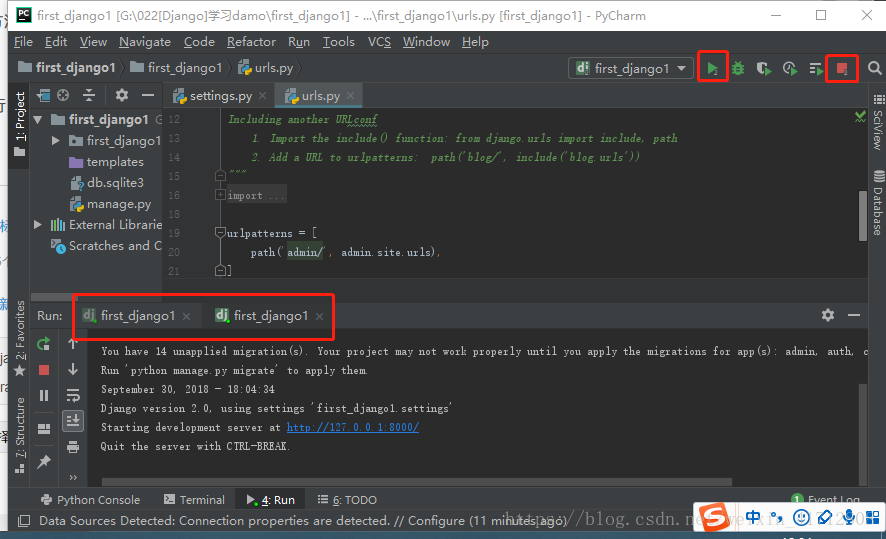886x539 pixels.
Task: Rerun the server with the green rerun icon
Action: [44, 344]
